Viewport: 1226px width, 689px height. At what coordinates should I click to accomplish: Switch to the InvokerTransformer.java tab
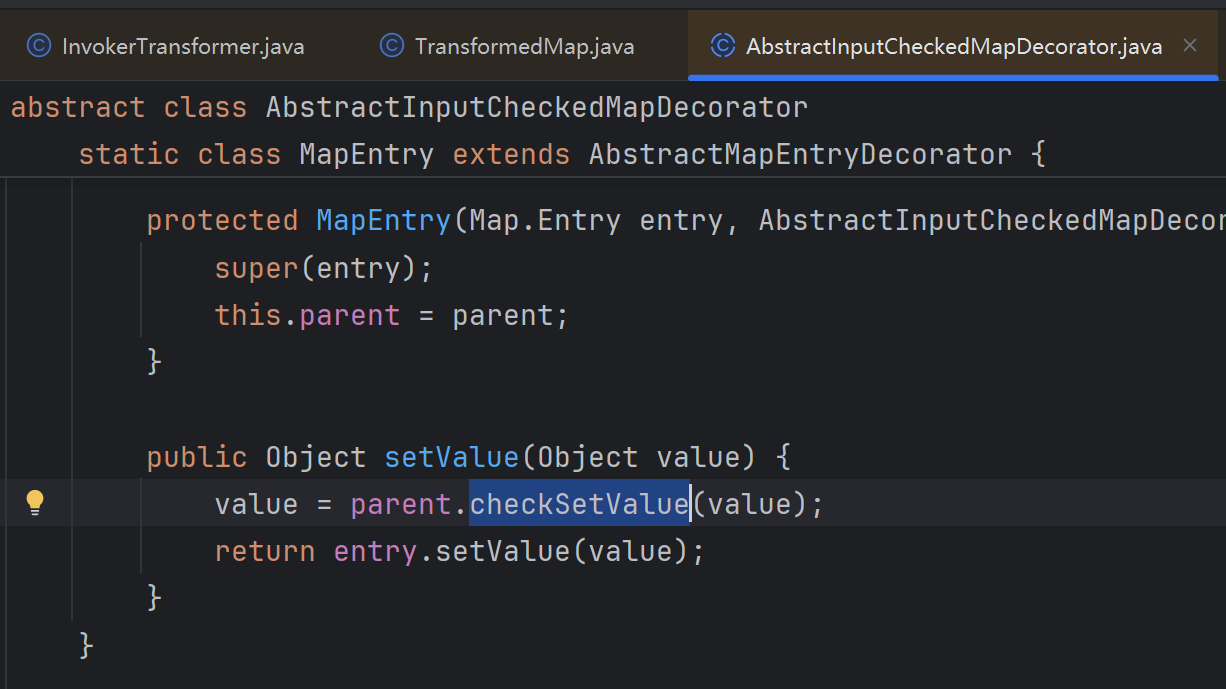[x=182, y=46]
